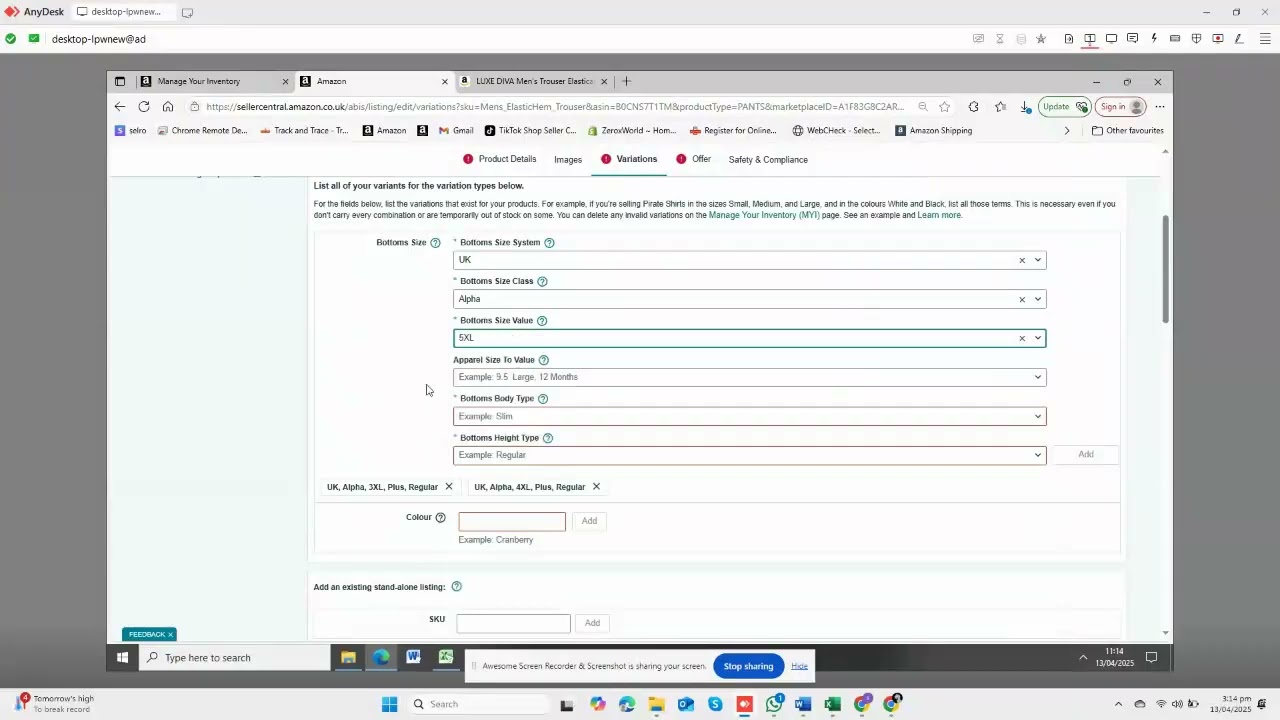This screenshot has height=720, width=1280.
Task: Open local WhatsApp taskbar icon
Action: 774,704
